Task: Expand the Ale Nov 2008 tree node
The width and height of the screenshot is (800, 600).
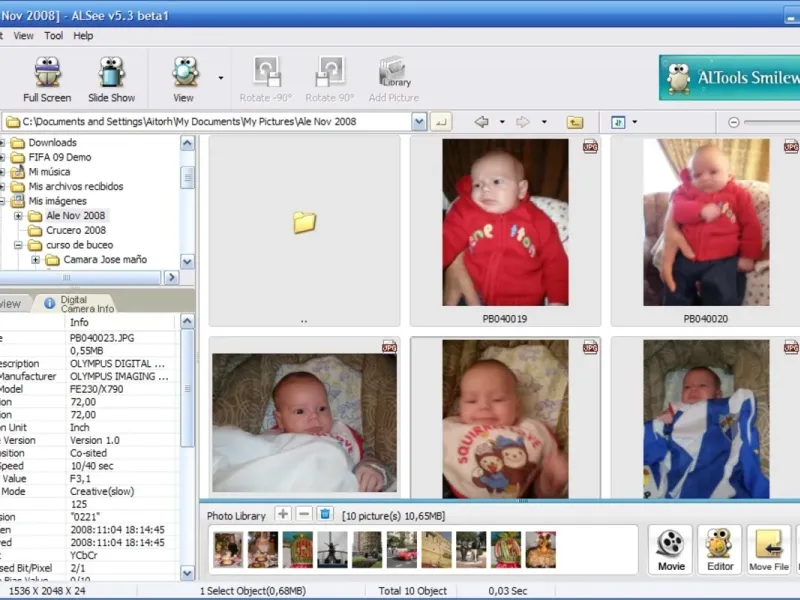Action: tap(18, 216)
